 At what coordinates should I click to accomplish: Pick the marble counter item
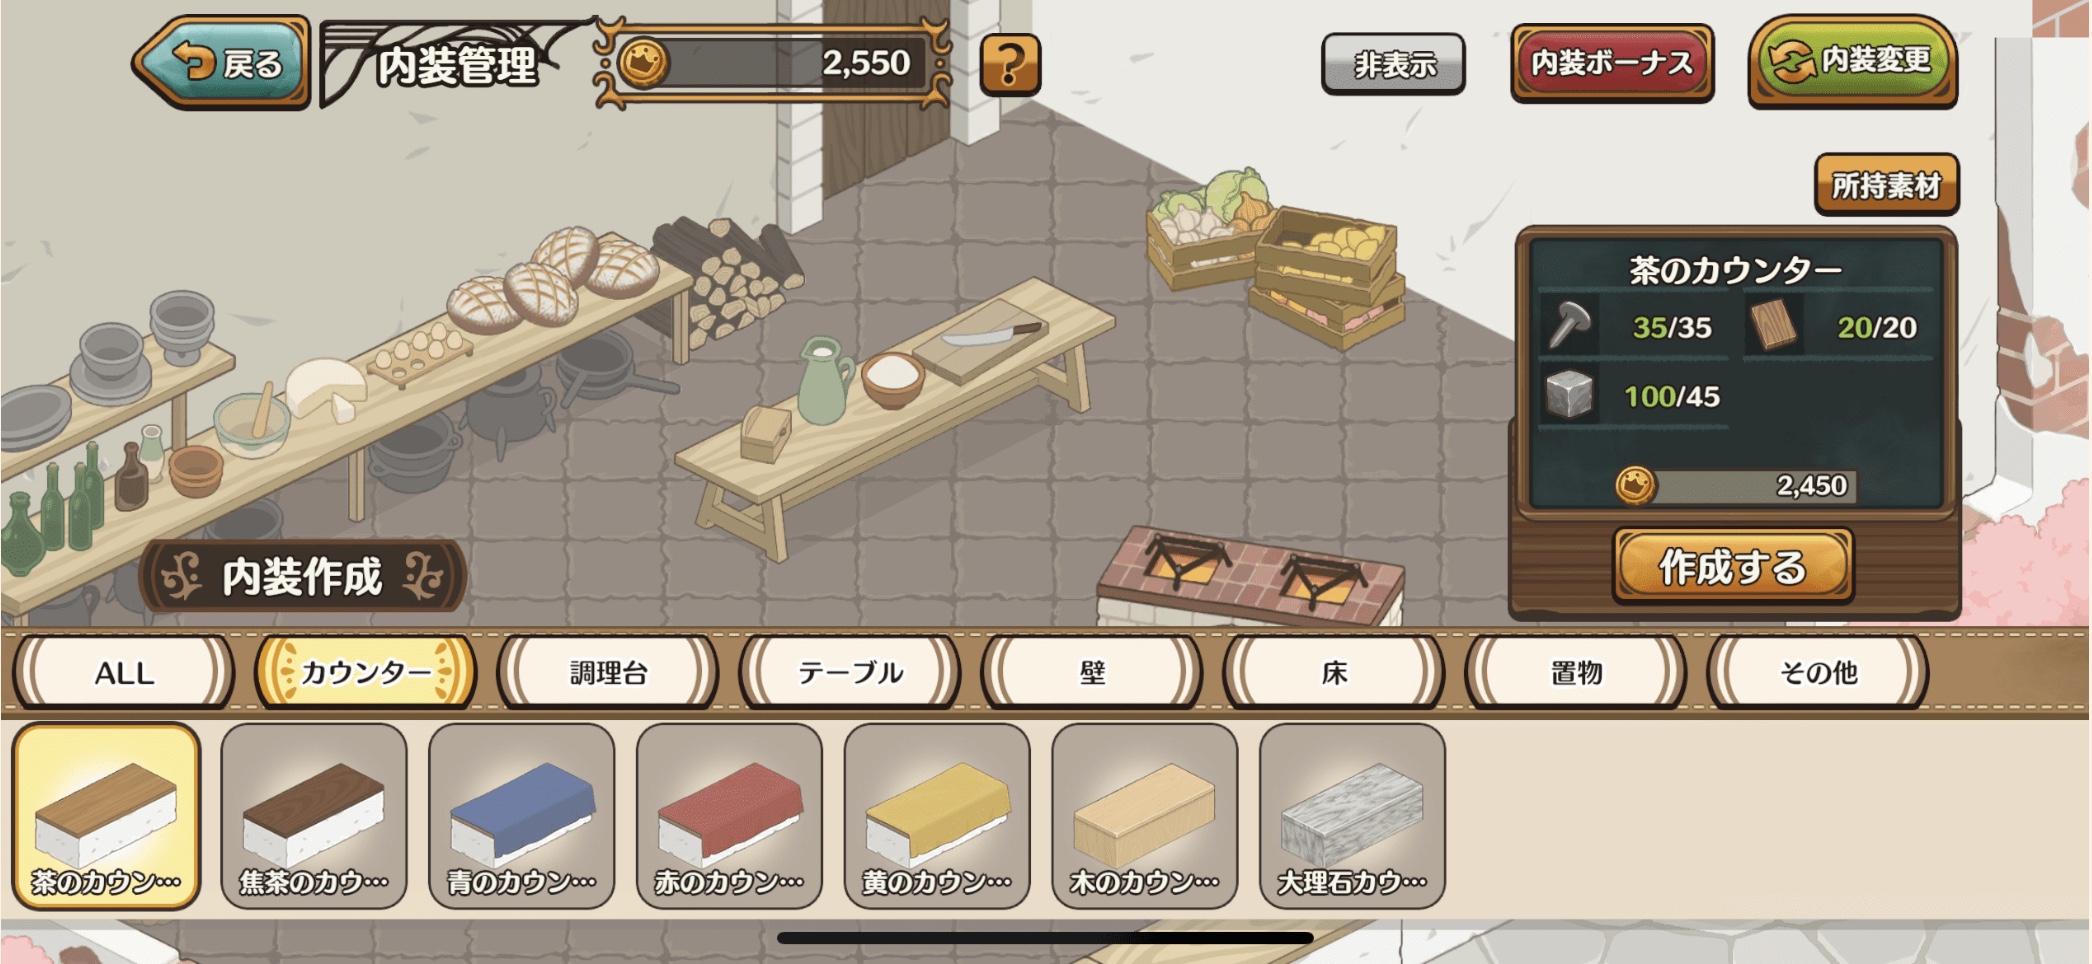pos(1352,816)
